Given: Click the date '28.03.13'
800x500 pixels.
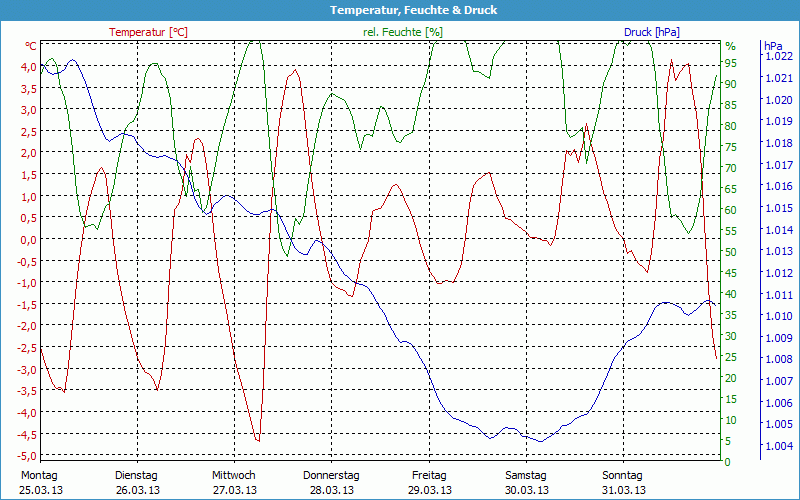Looking at the screenshot, I should coord(332,490).
